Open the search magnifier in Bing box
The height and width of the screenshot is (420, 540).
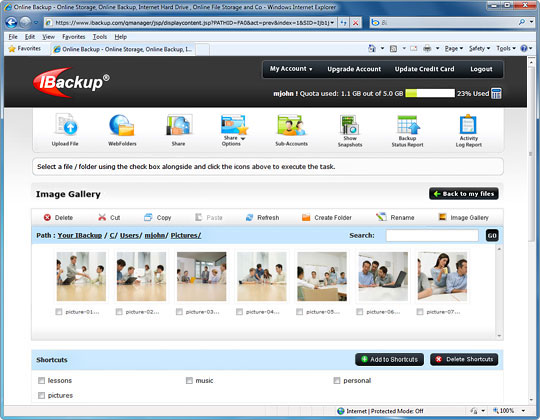pos(522,22)
